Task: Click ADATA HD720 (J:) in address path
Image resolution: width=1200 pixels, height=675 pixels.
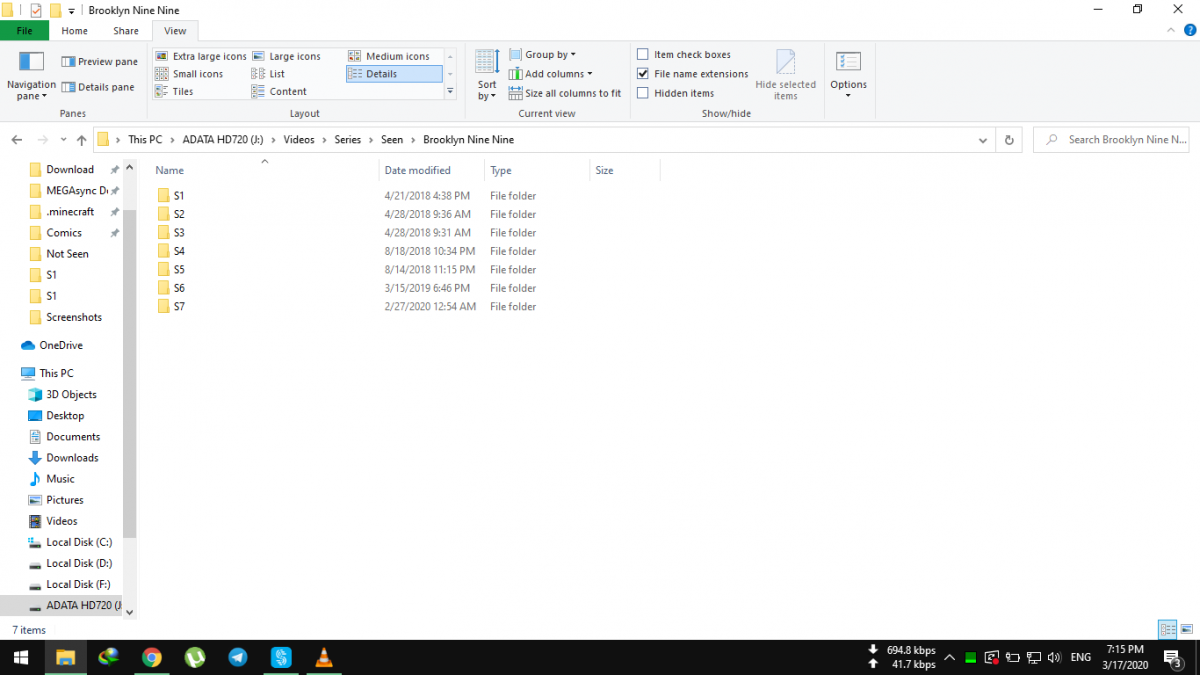Action: point(222,140)
